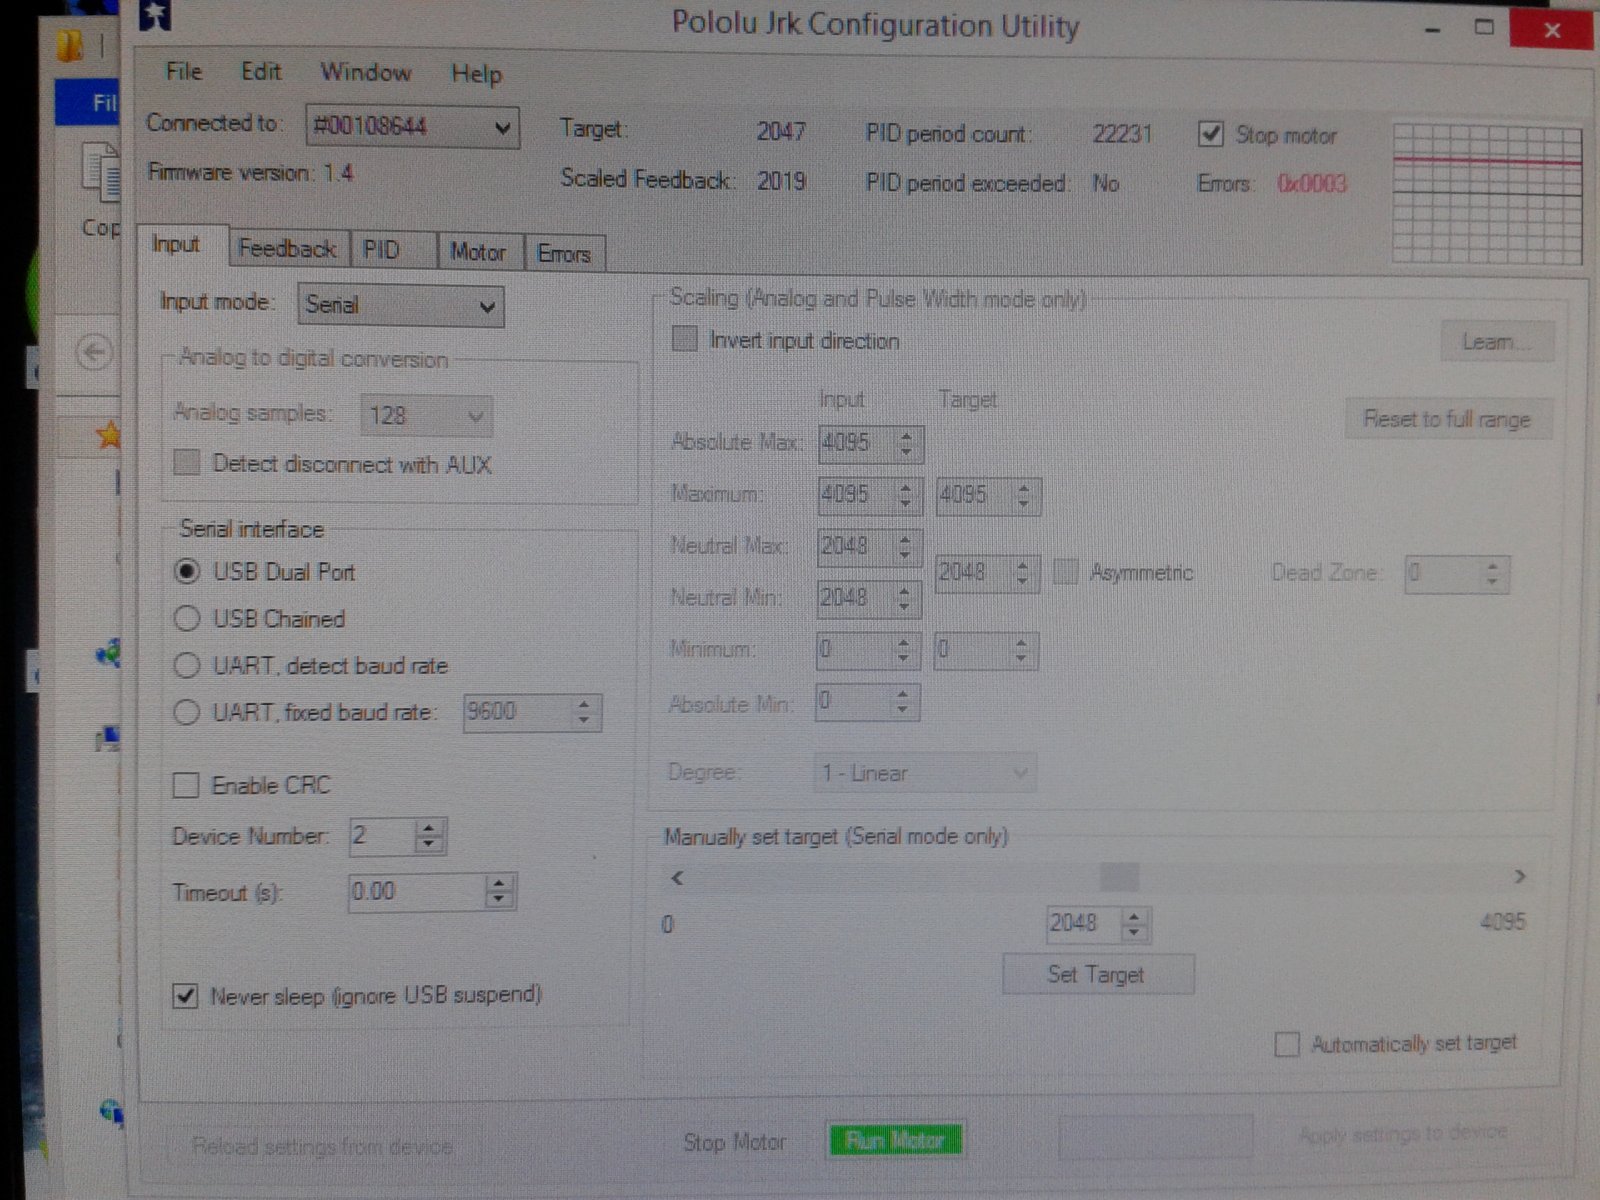The image size is (1600, 1200).
Task: Switch to the PID tab
Action: coord(393,250)
